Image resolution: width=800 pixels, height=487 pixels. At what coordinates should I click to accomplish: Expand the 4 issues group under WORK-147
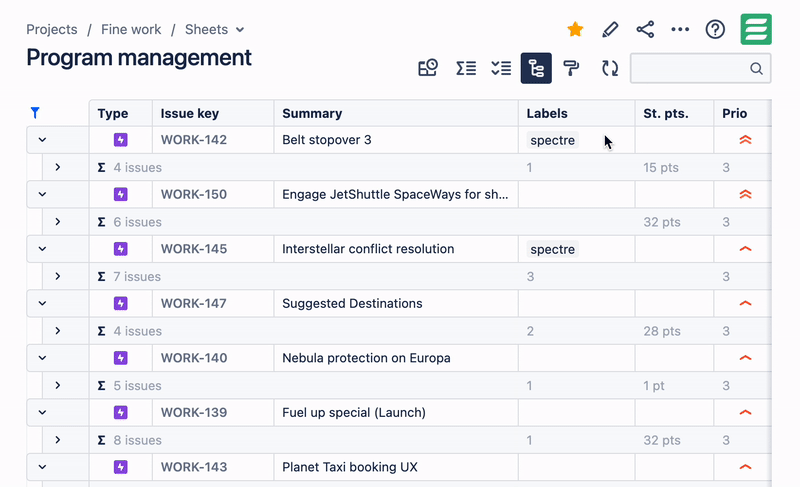coord(58,331)
